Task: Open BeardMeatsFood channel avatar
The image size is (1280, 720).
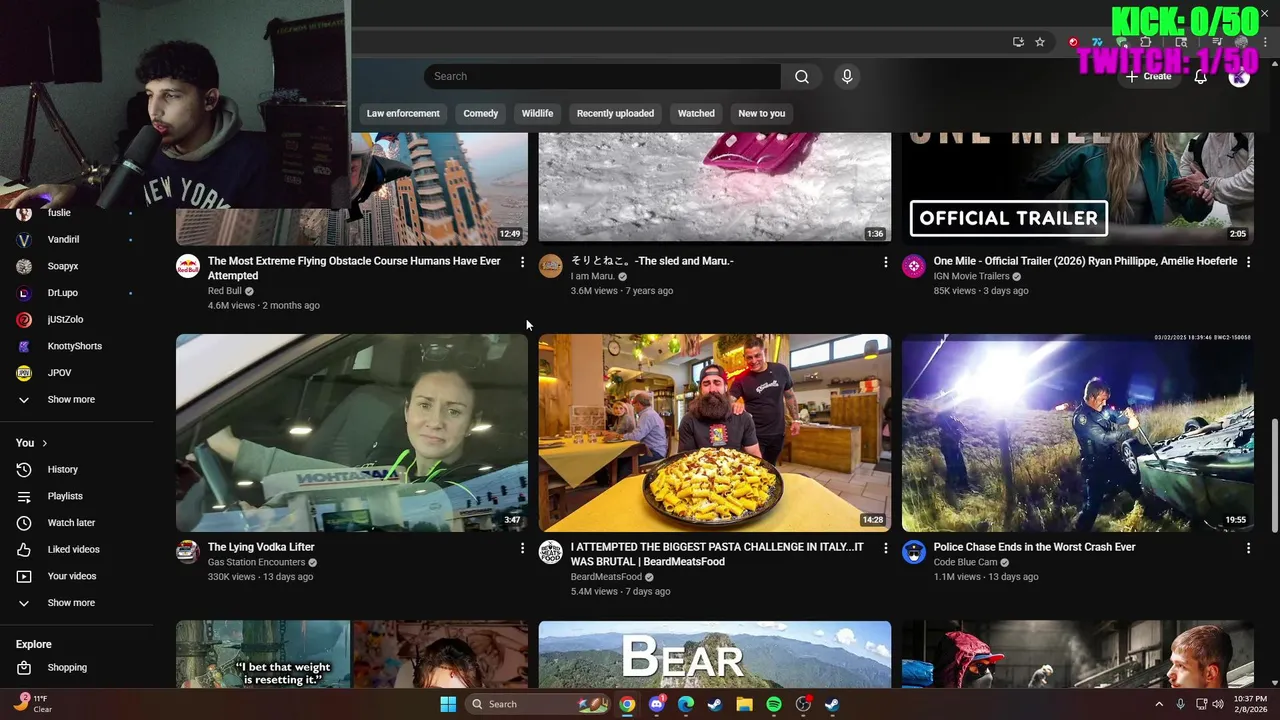Action: tap(551, 552)
